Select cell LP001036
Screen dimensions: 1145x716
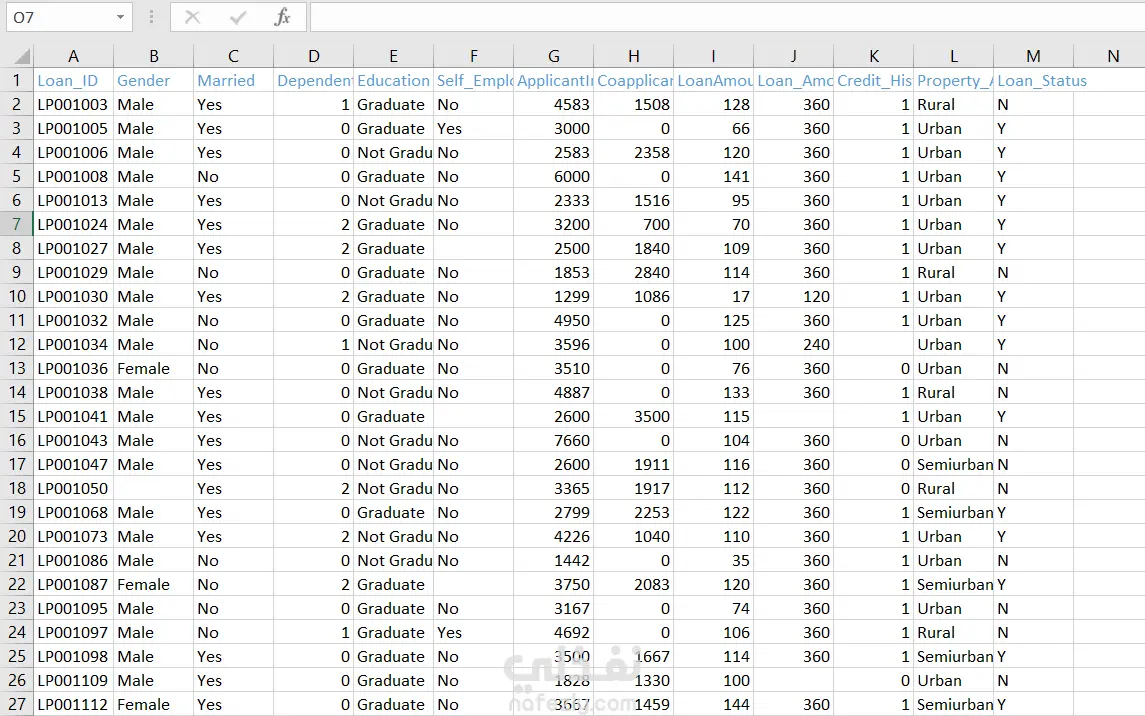pos(73,369)
